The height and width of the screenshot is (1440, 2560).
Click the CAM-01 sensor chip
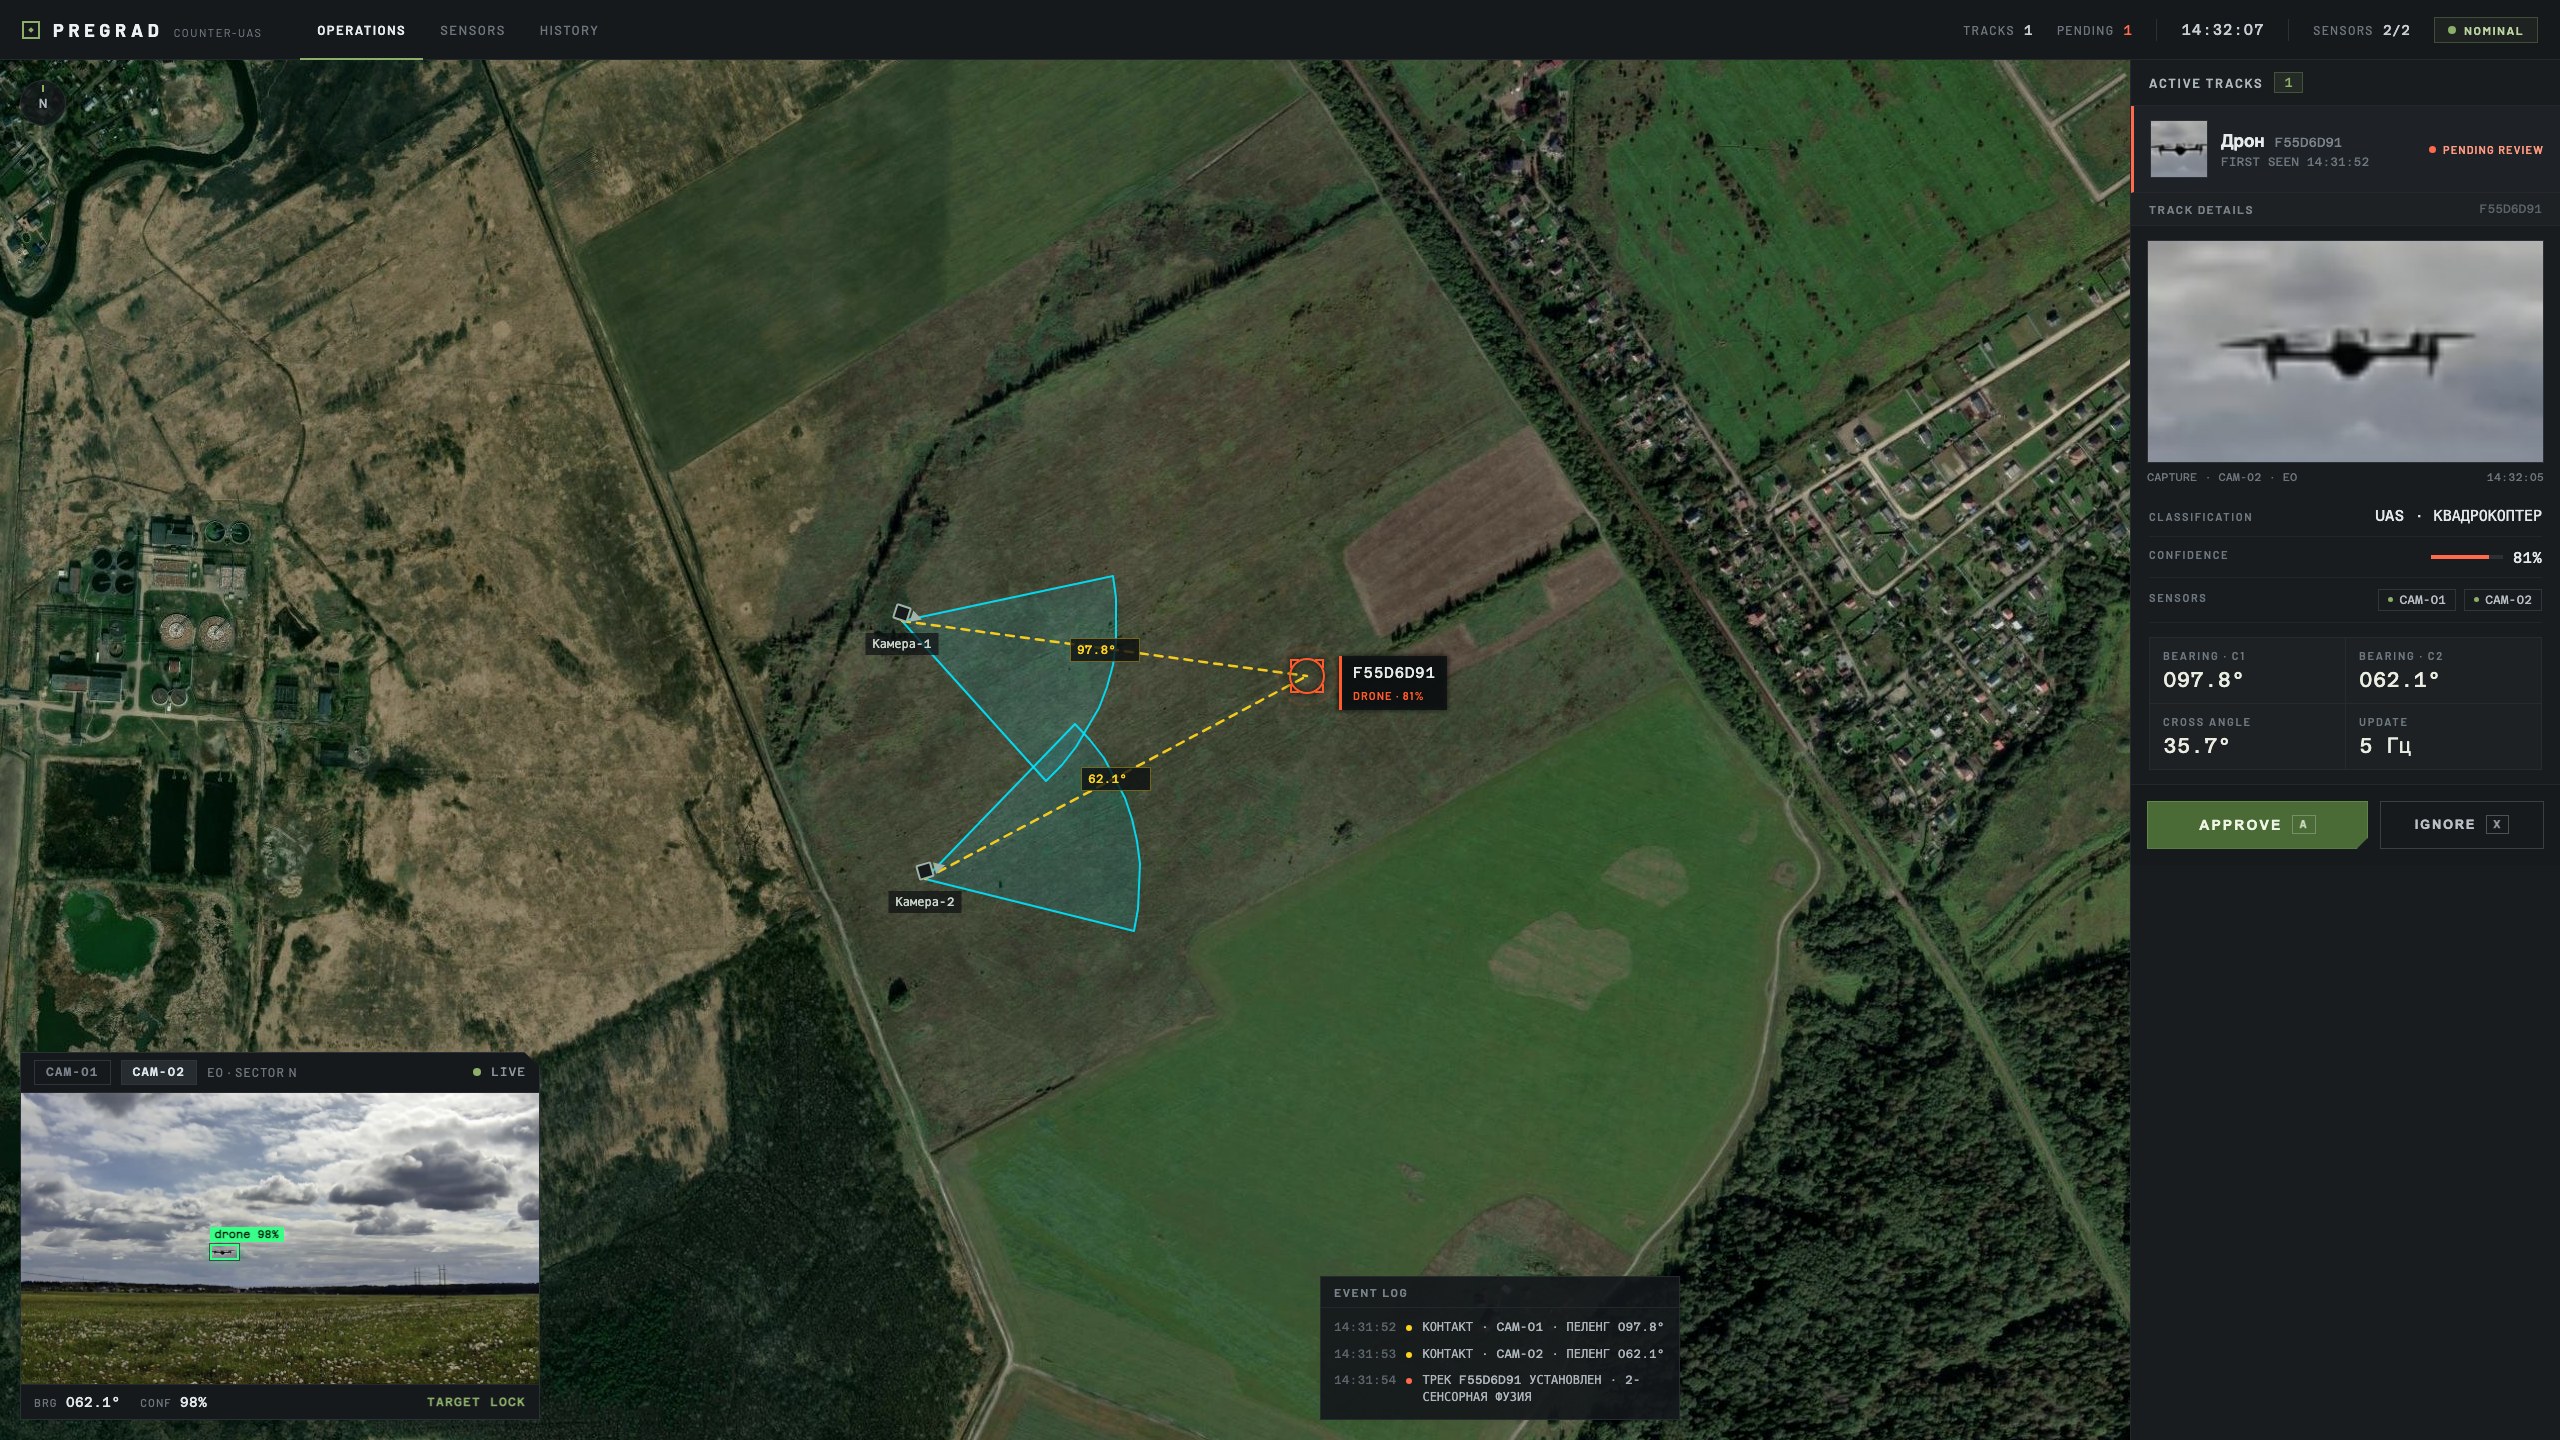[2416, 600]
